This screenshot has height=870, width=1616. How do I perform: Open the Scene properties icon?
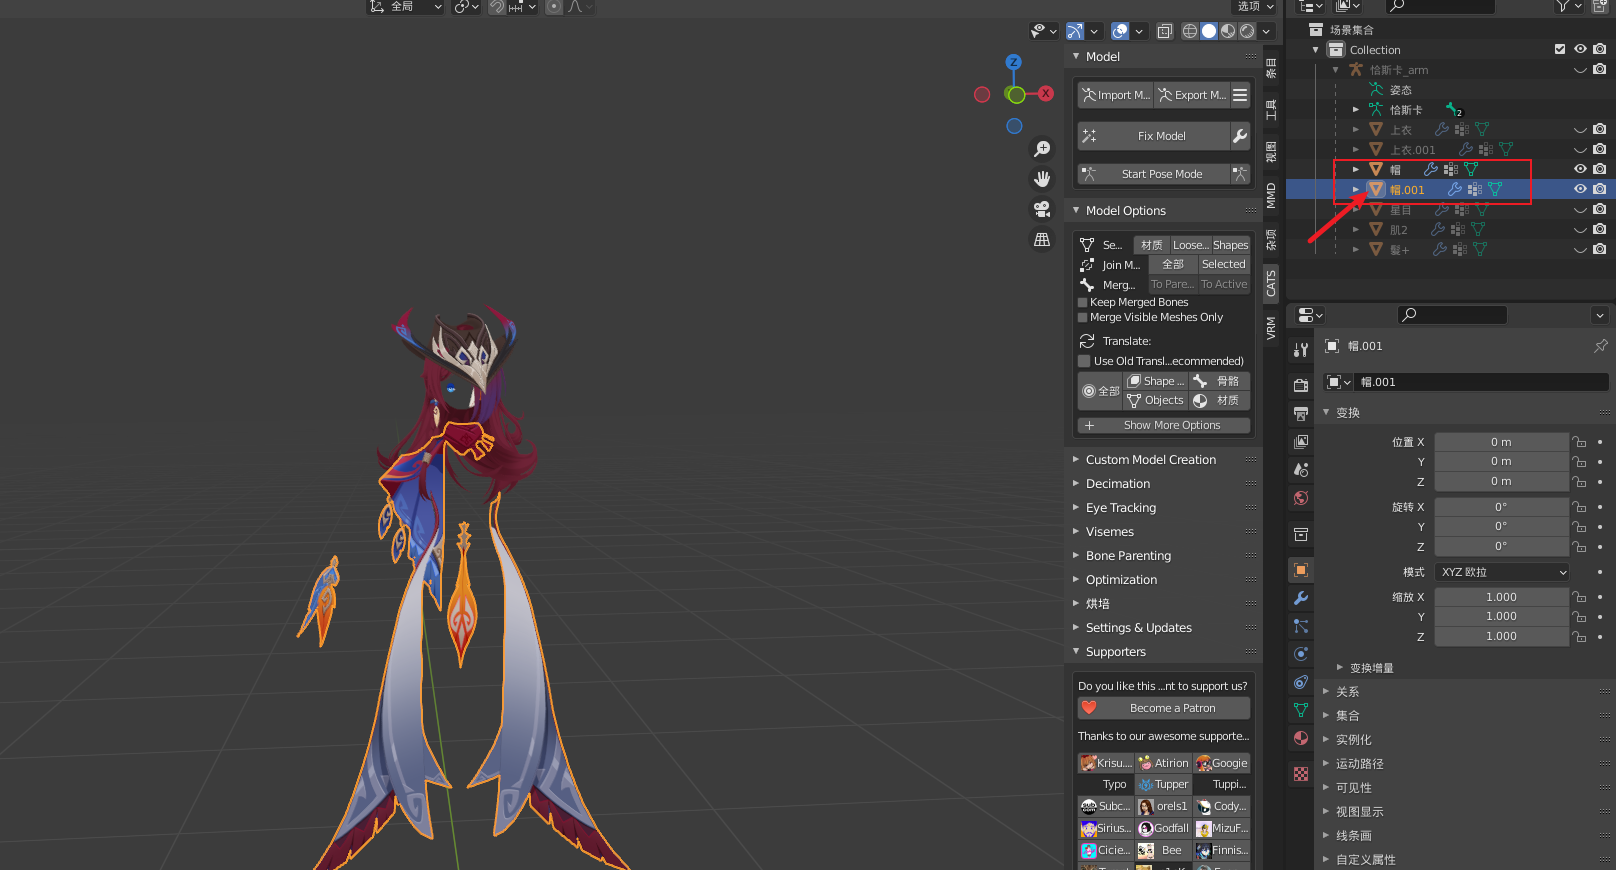click(x=1300, y=469)
